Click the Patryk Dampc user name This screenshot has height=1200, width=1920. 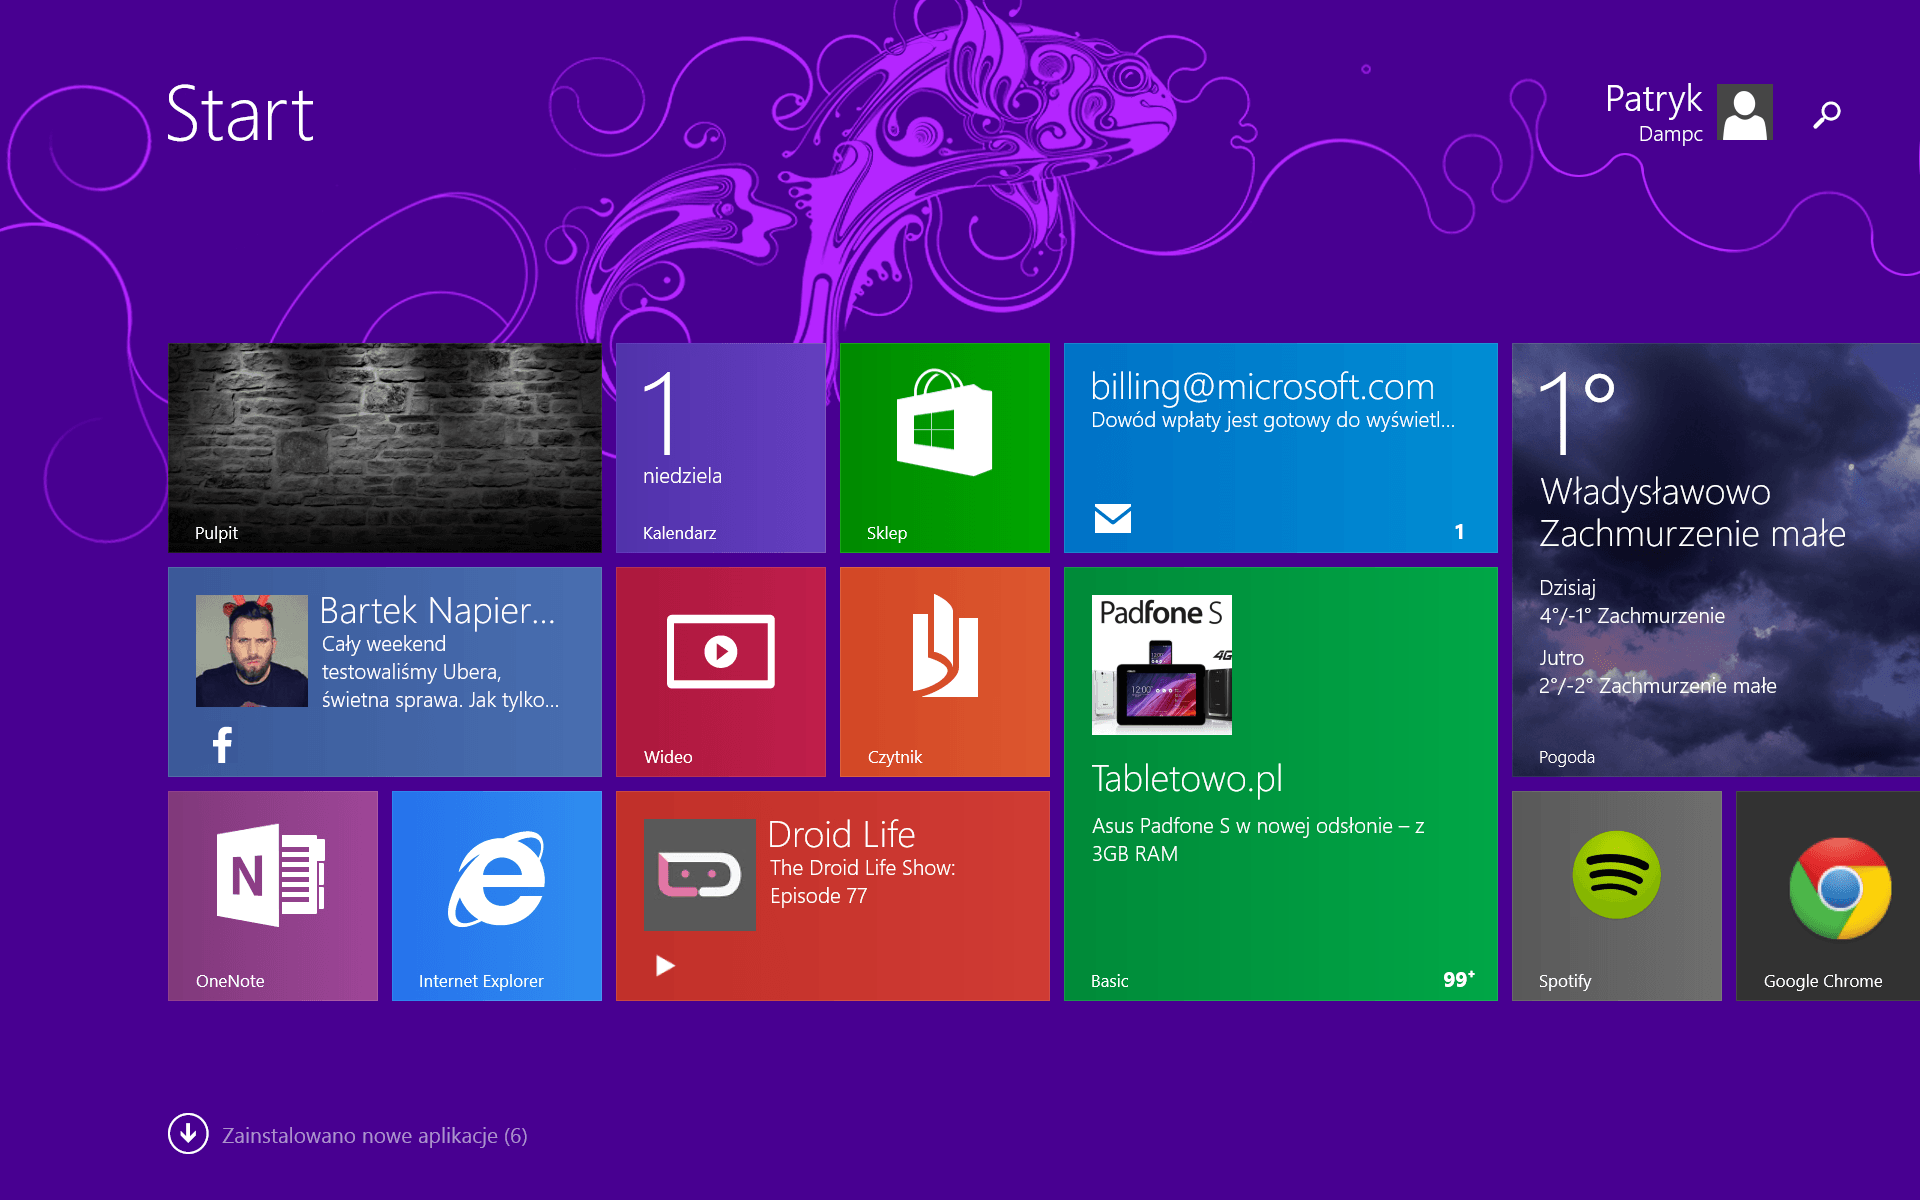(1654, 112)
